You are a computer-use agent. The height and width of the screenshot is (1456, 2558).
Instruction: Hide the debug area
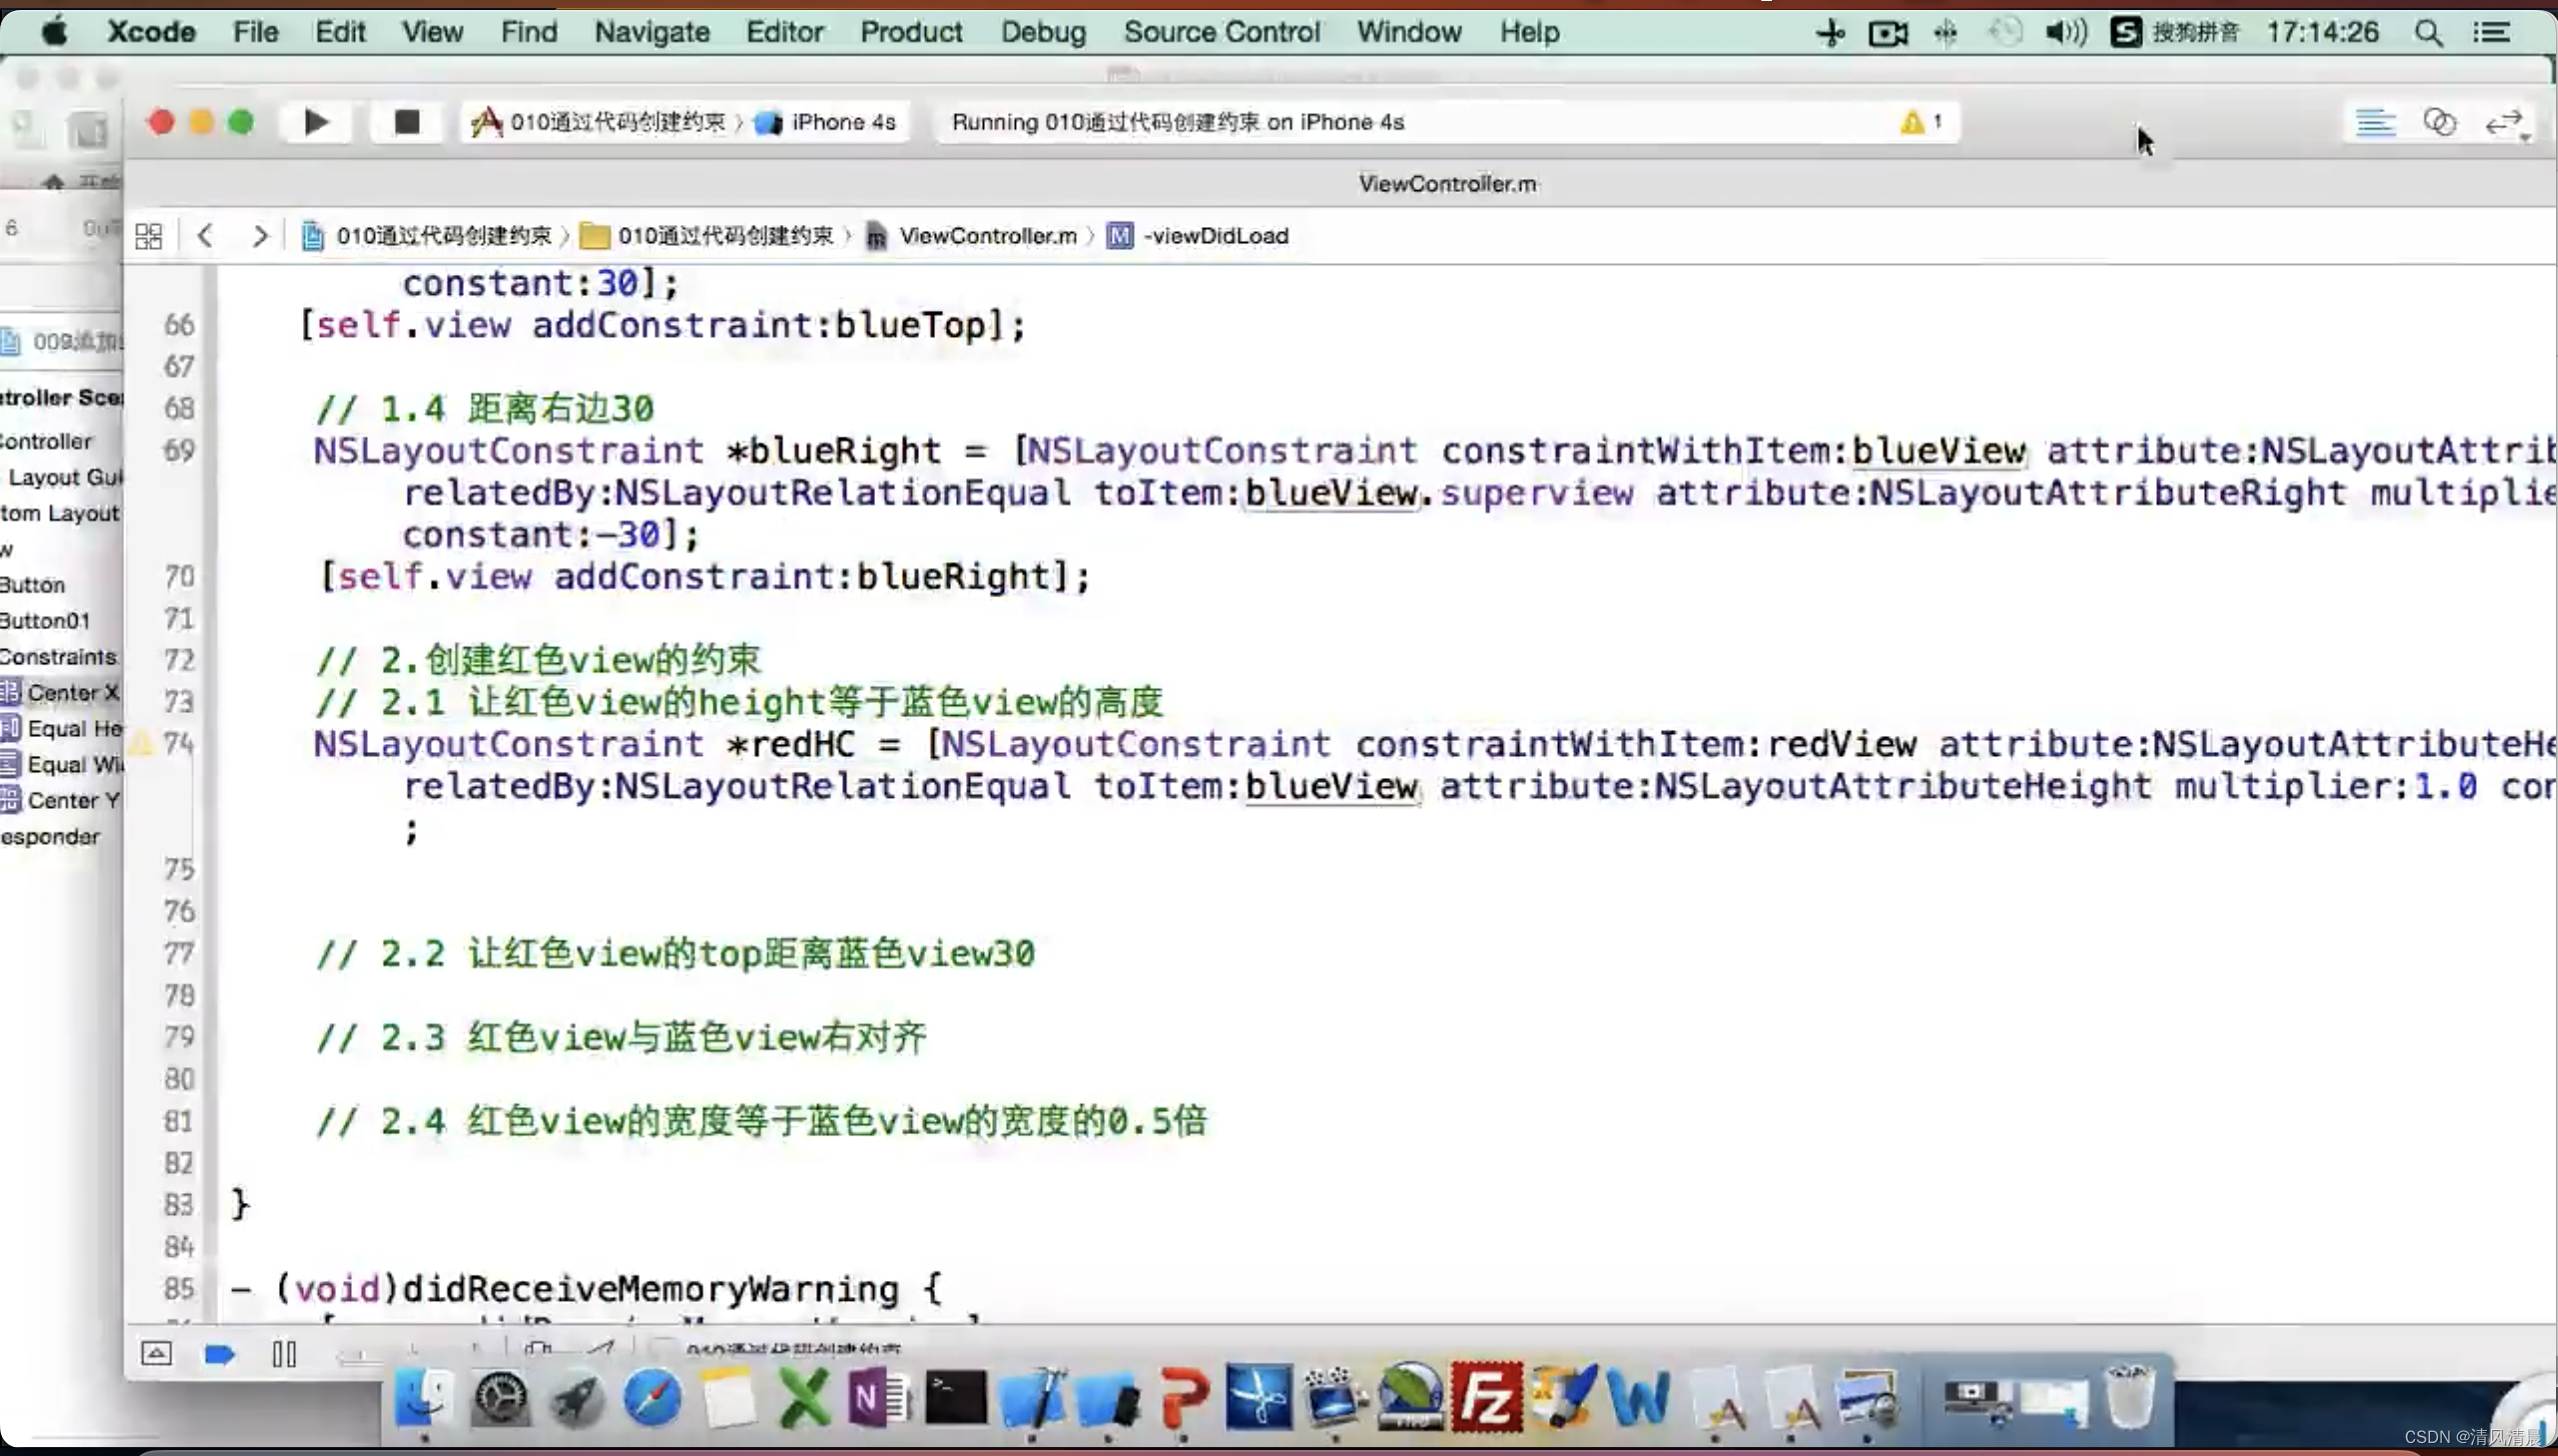point(156,1354)
